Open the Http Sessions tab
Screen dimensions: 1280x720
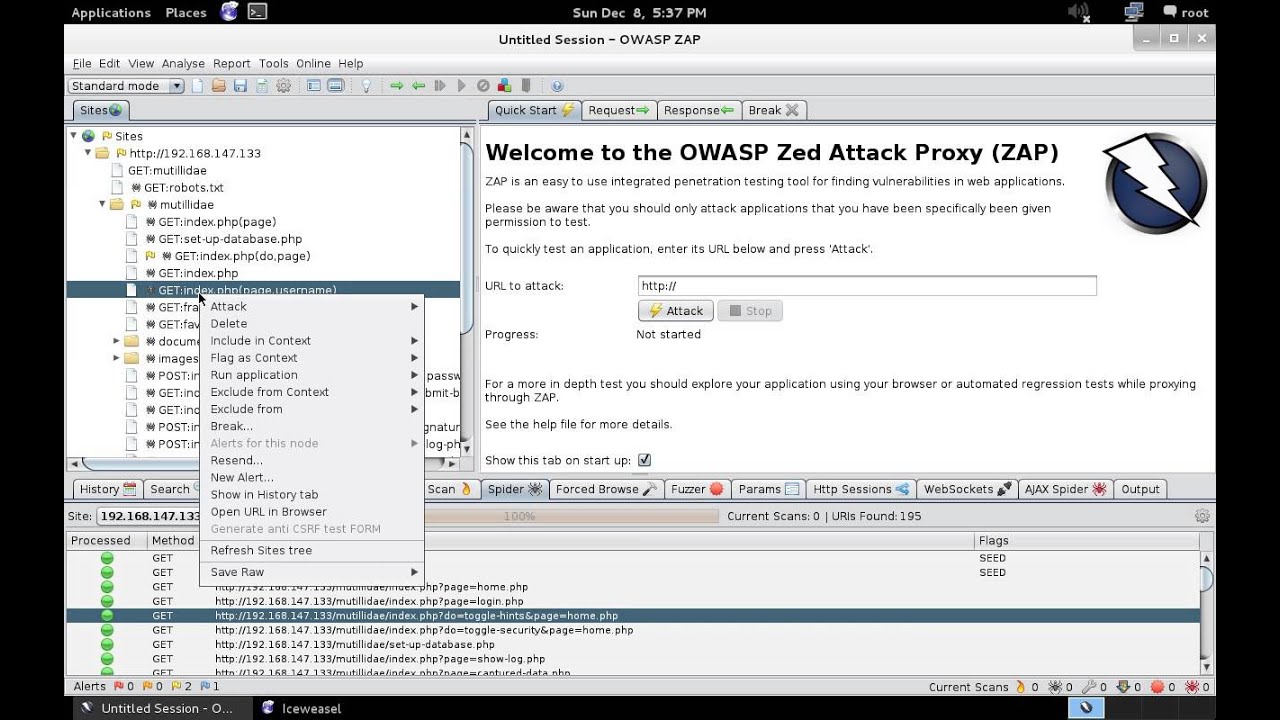861,489
